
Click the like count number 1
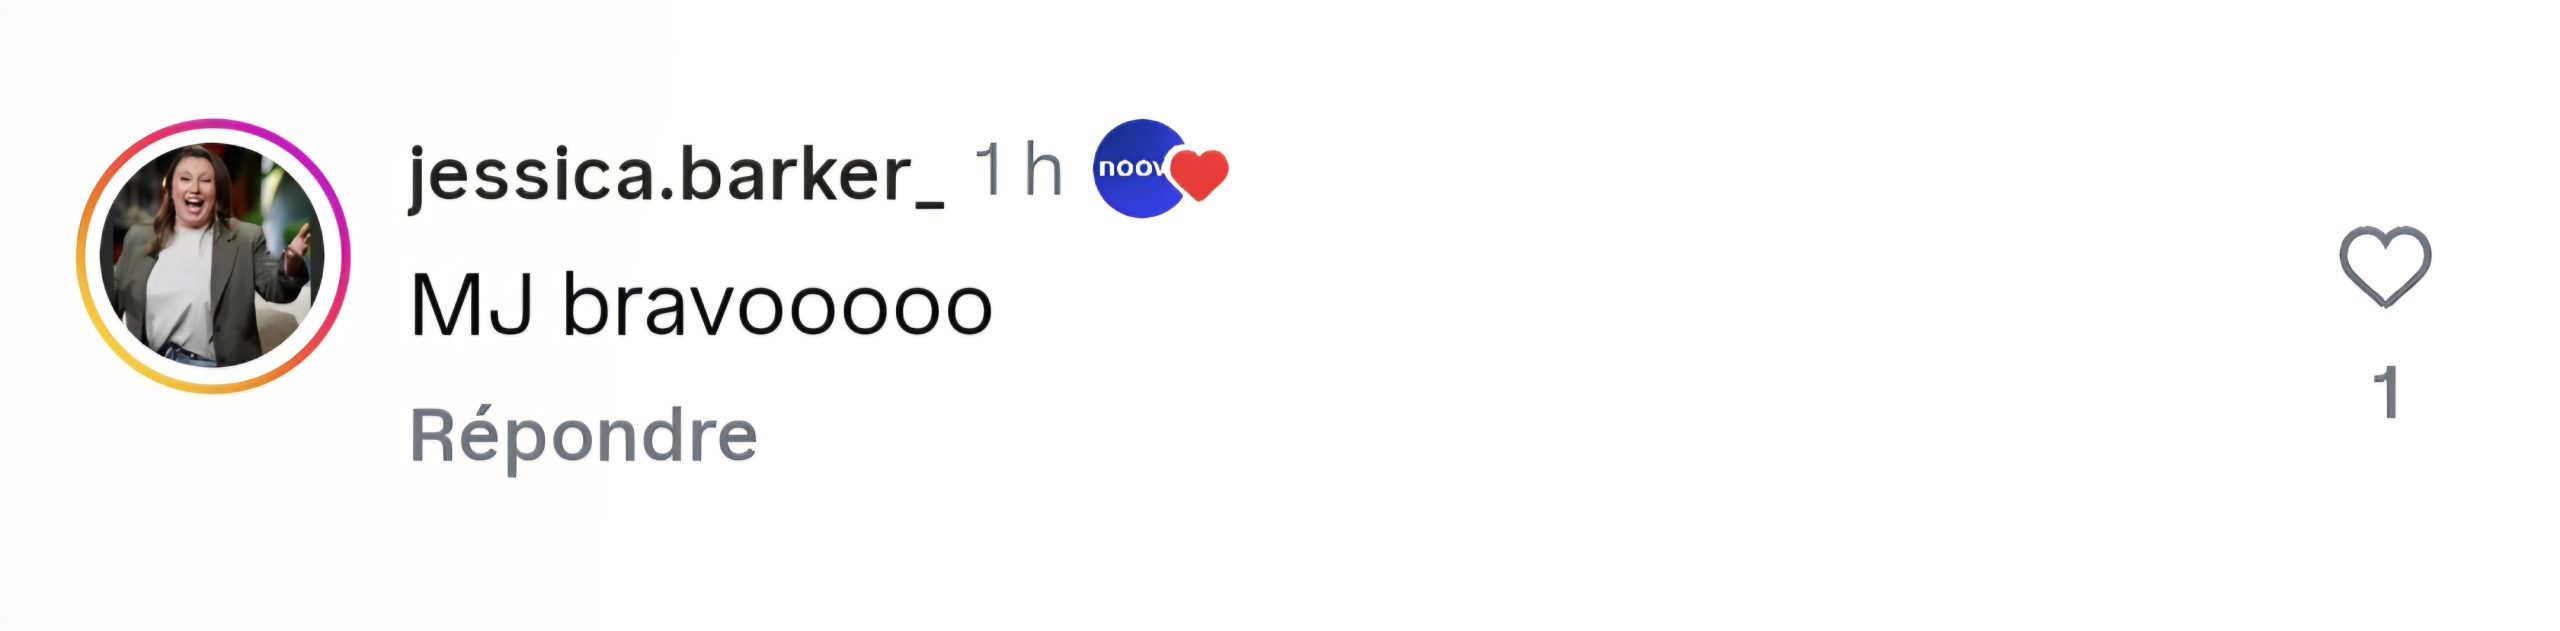[x=2386, y=392]
